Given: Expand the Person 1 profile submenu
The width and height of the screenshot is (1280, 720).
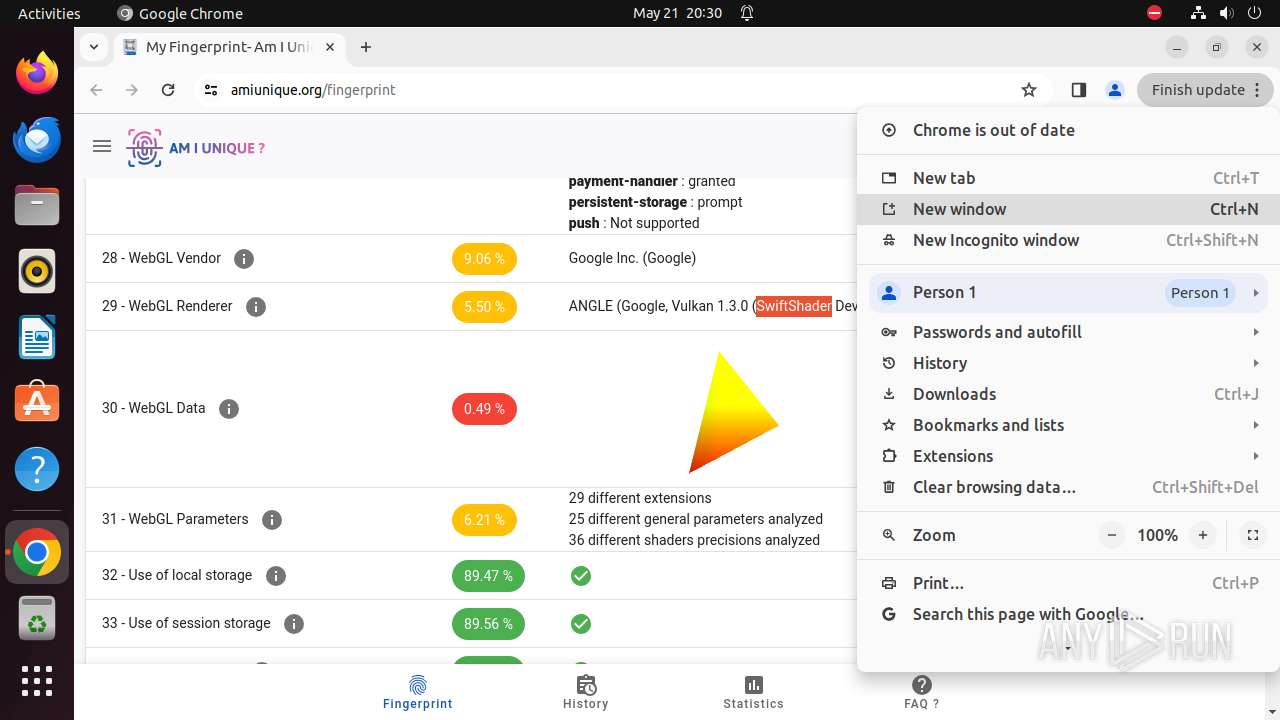Looking at the screenshot, I should 1067,293.
